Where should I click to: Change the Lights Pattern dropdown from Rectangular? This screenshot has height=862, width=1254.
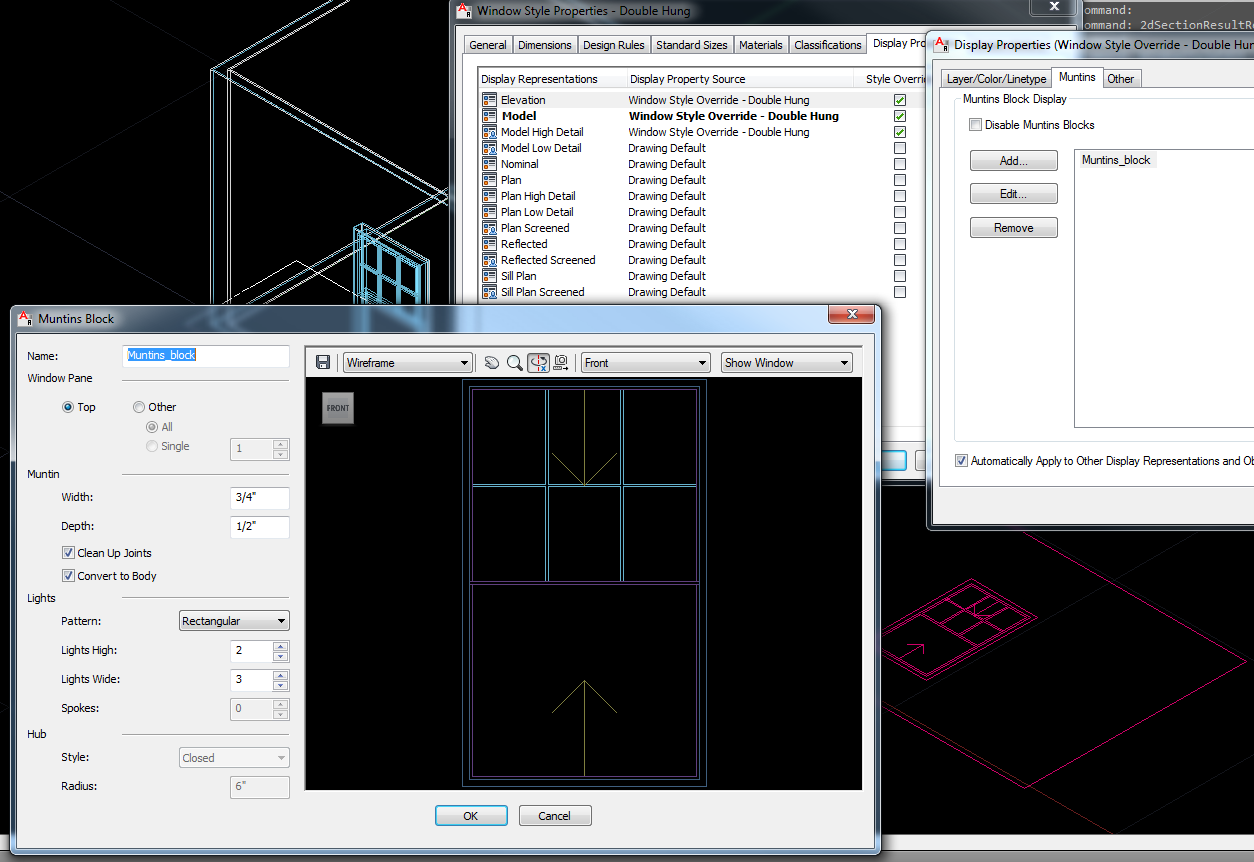coord(281,620)
